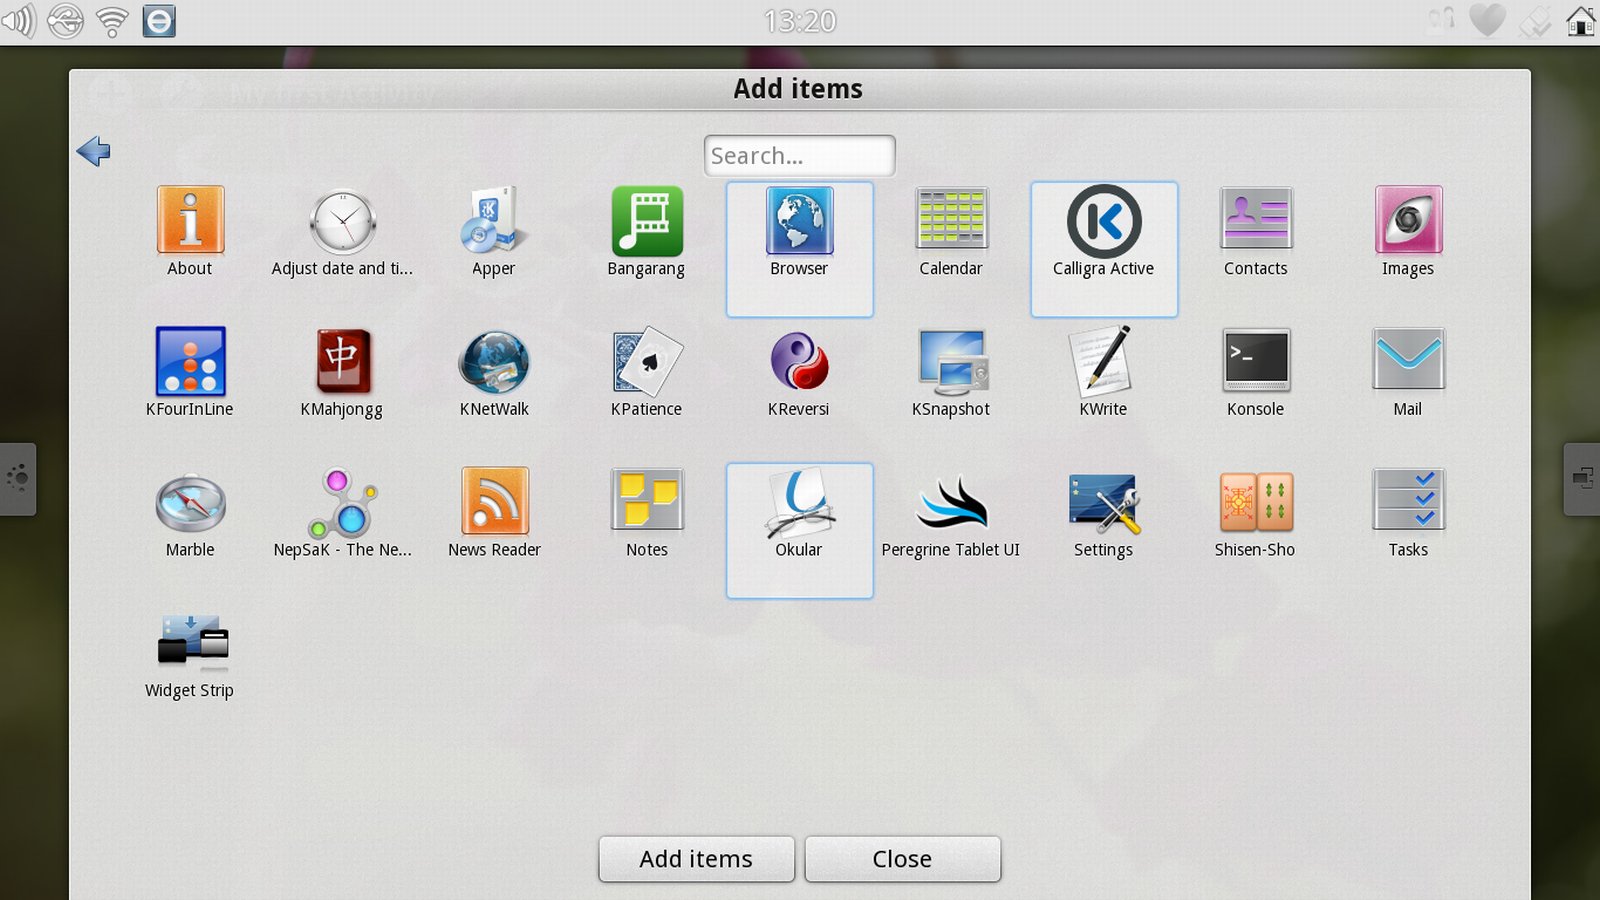1600x900 pixels.
Task: Select the Mail envelope icon
Action: tap(1408, 360)
